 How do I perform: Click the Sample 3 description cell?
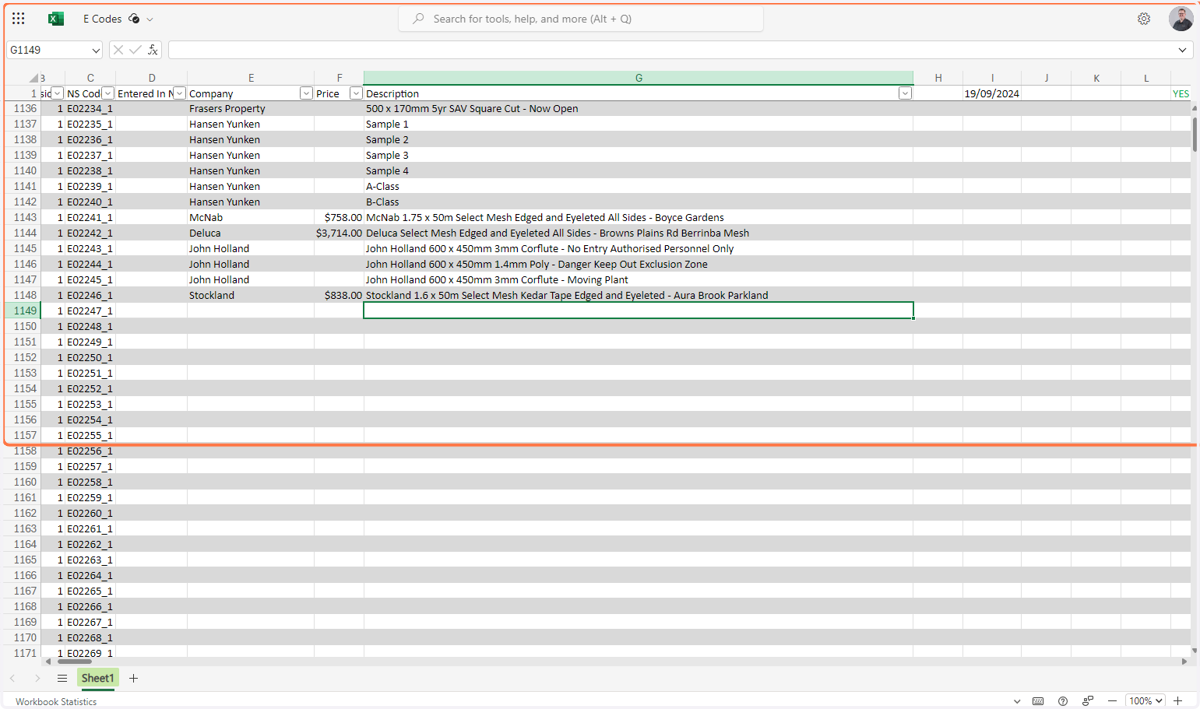pos(638,155)
